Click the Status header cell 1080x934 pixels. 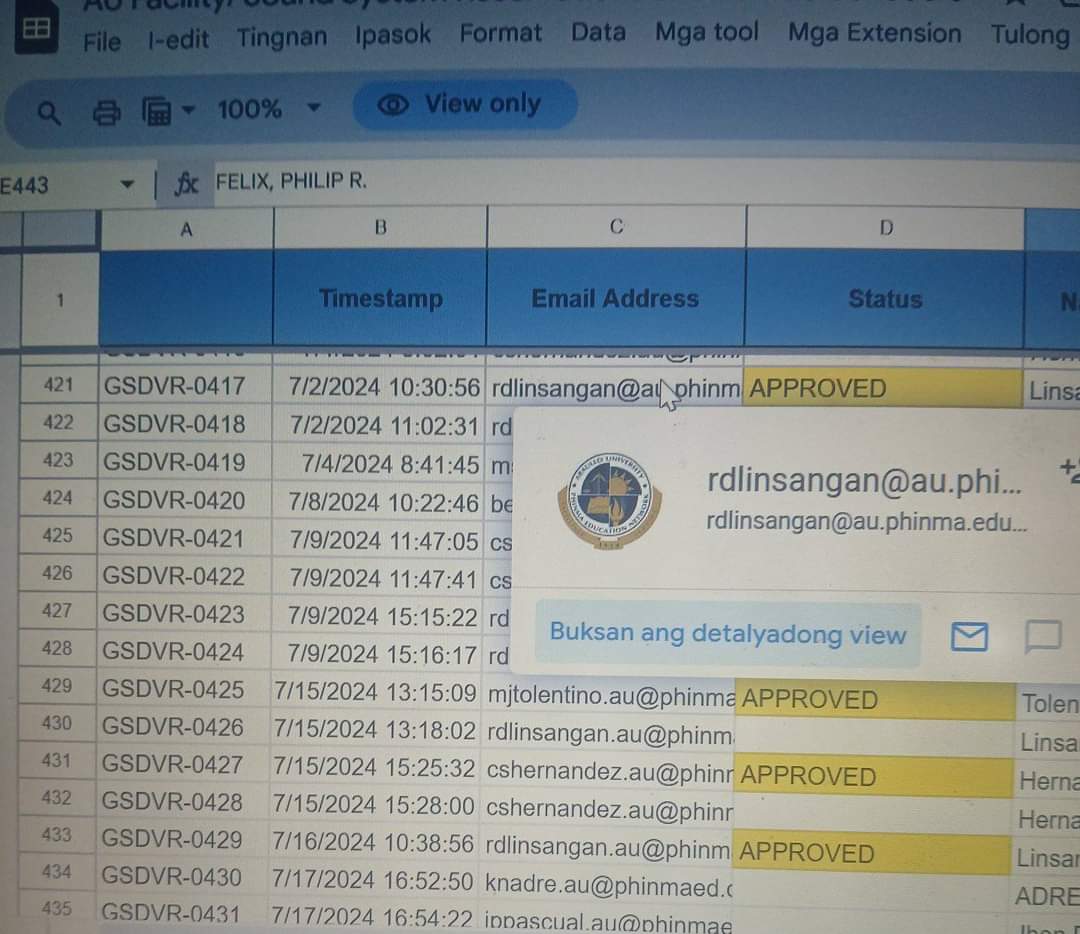(x=885, y=299)
